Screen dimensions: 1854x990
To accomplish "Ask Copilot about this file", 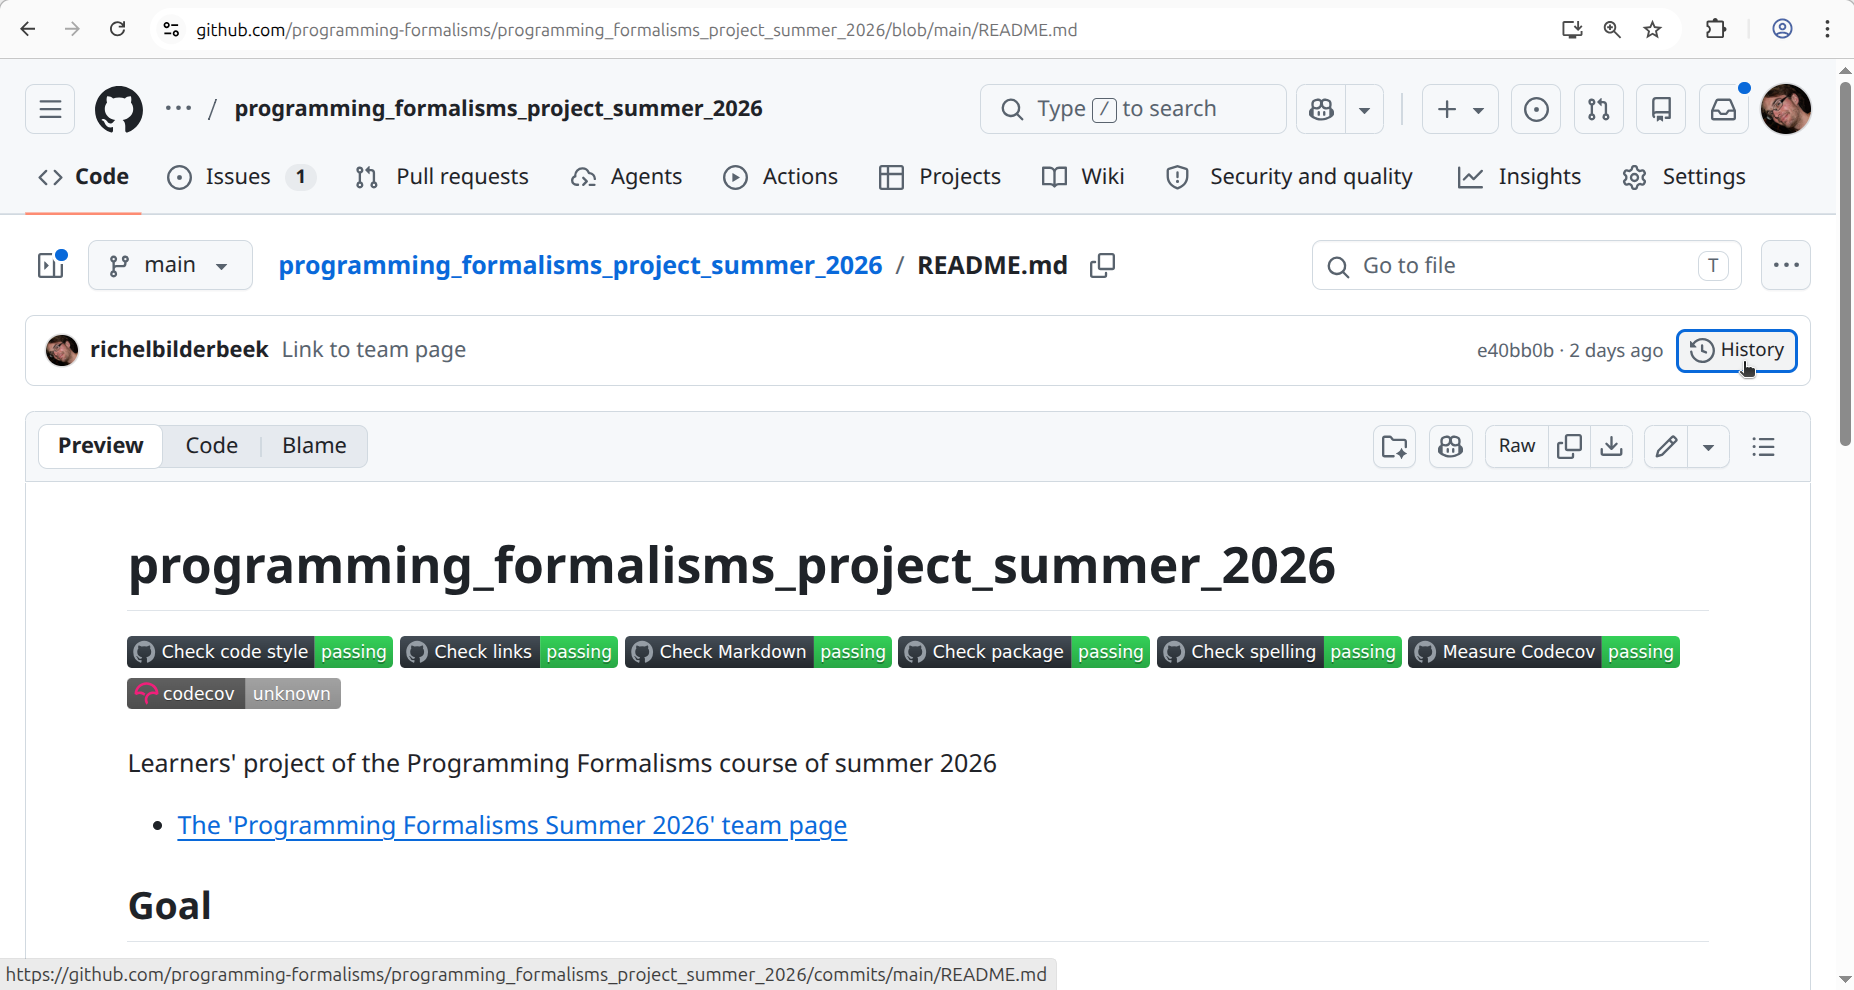I will click(1450, 446).
